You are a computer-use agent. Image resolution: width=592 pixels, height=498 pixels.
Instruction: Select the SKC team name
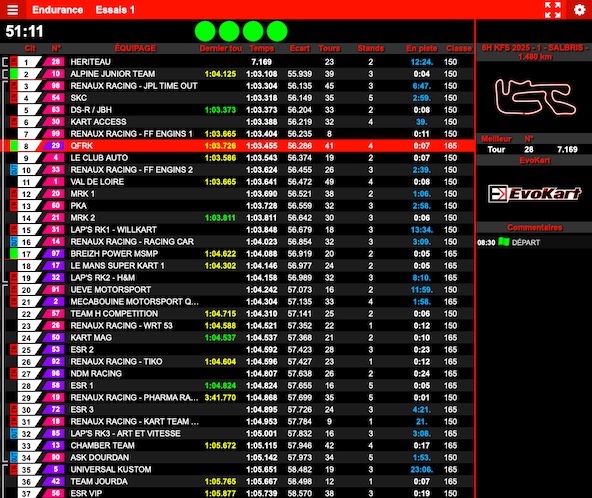tap(79, 98)
